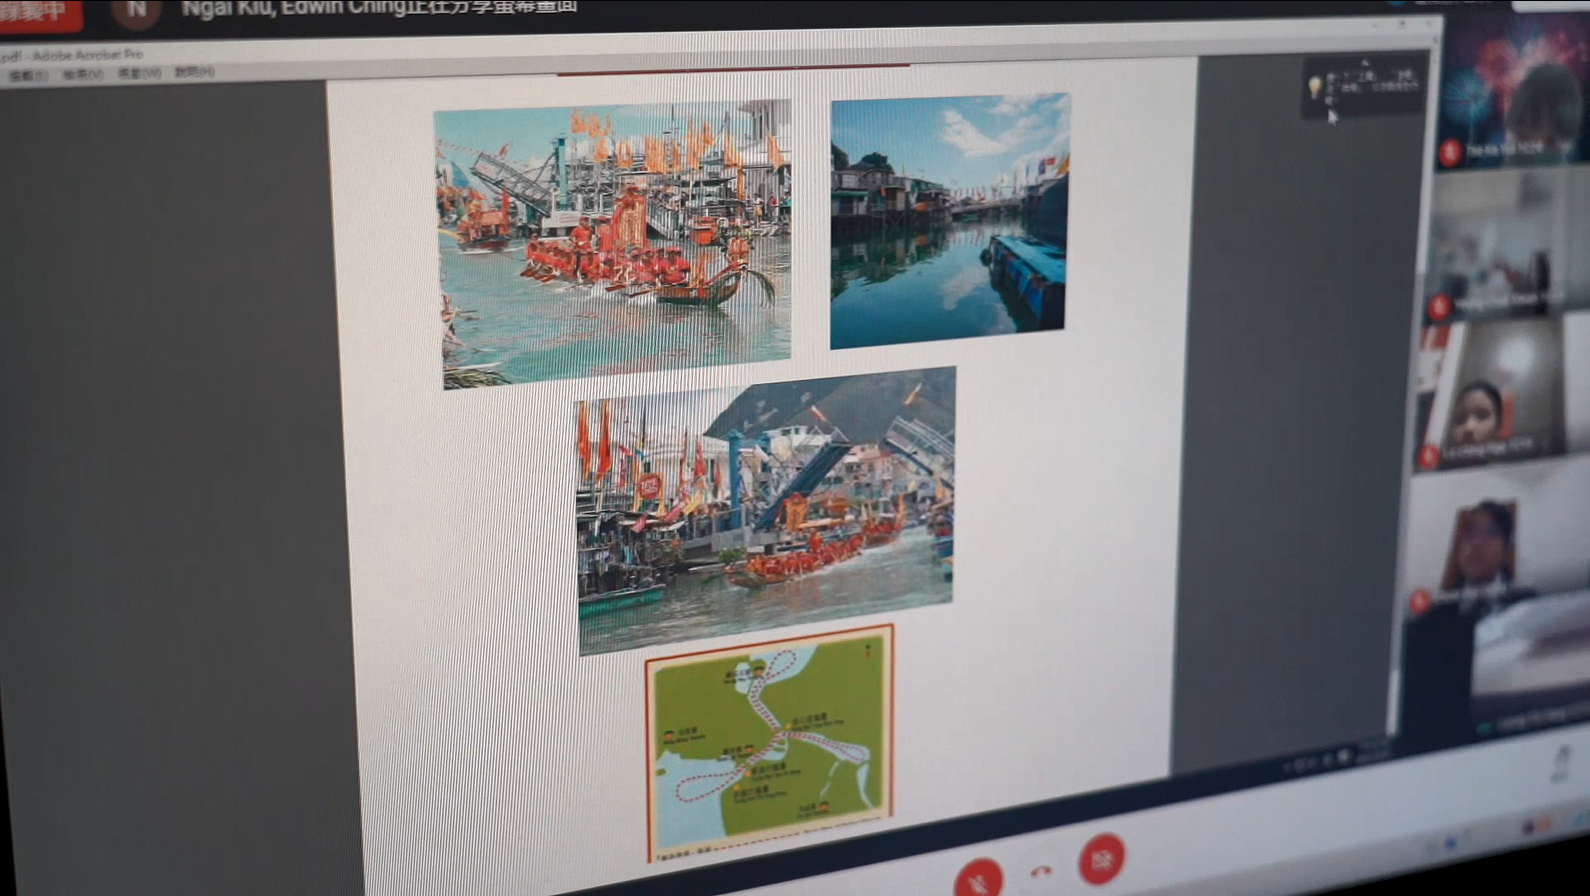Open the first menu in Acrobat menu bar
This screenshot has width=1590, height=896.
click(x=27, y=75)
